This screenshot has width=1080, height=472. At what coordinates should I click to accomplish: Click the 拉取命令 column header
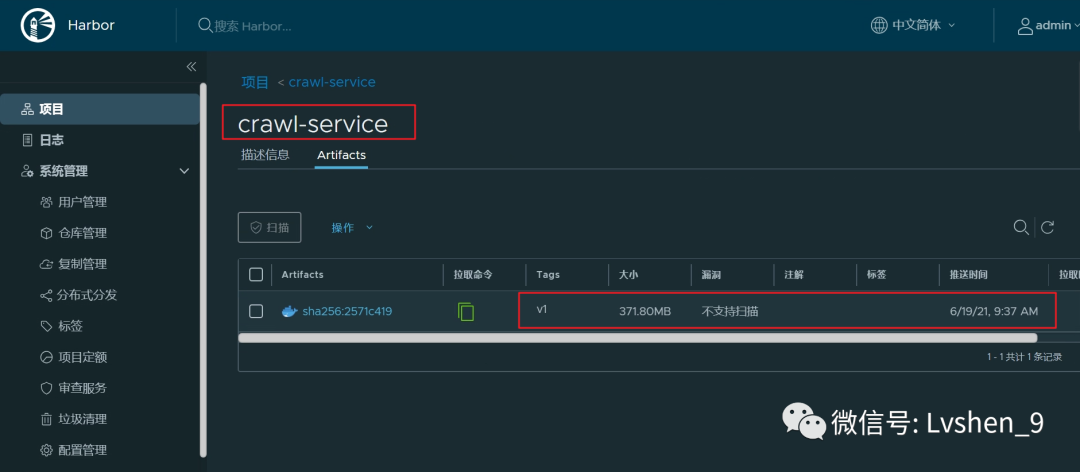pyautogui.click(x=472, y=274)
